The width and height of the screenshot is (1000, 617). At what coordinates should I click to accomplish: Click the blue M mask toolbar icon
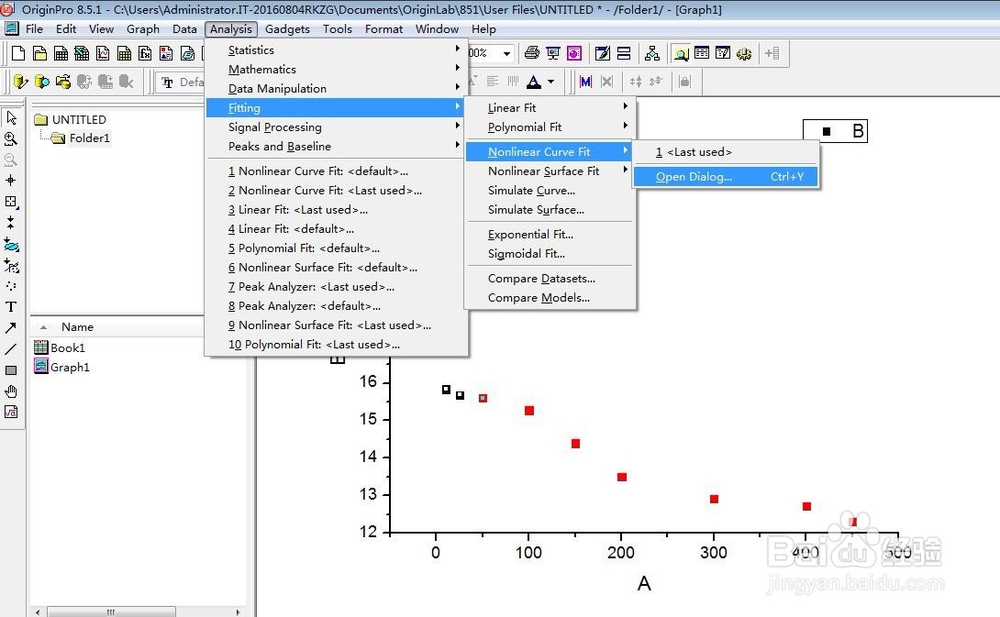pyautogui.click(x=585, y=82)
